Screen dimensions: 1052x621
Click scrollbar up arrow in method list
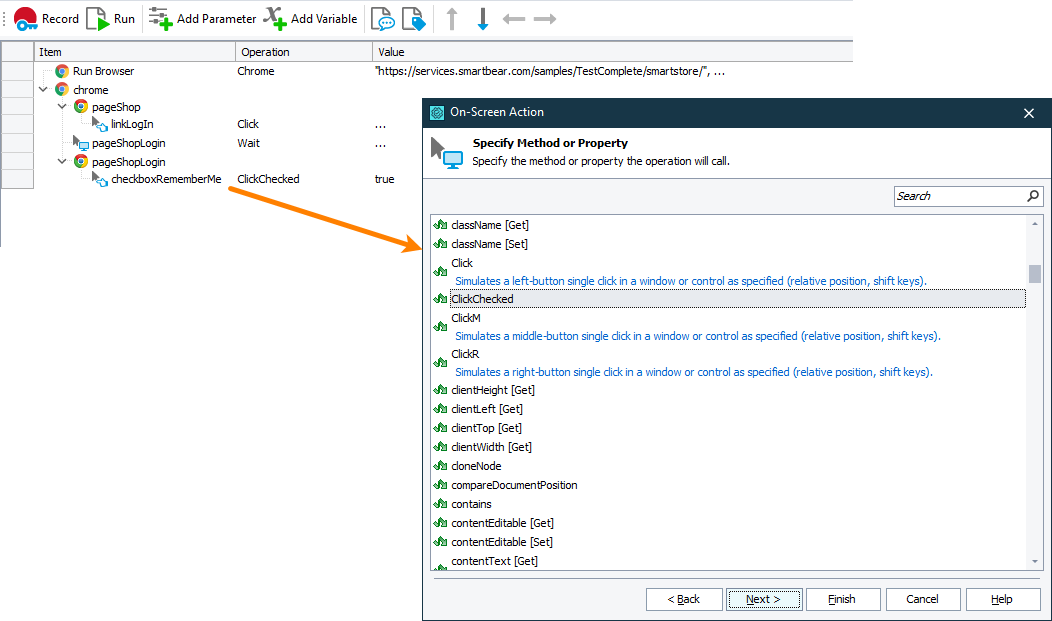1035,223
